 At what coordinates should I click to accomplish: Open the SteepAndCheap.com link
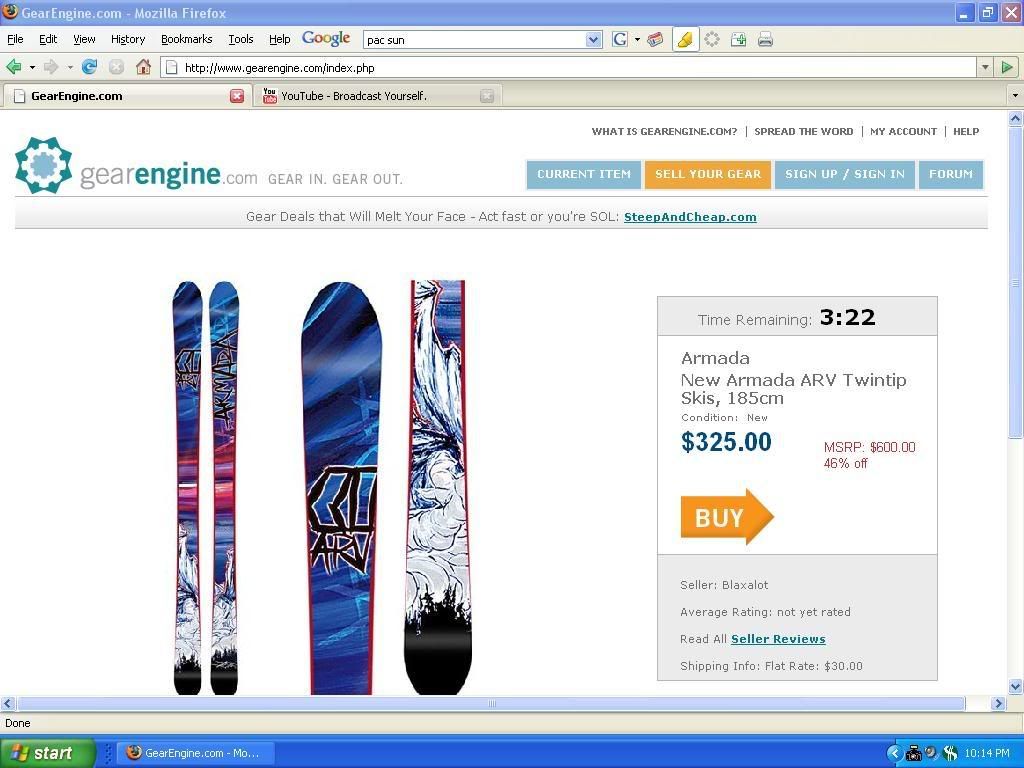[690, 217]
